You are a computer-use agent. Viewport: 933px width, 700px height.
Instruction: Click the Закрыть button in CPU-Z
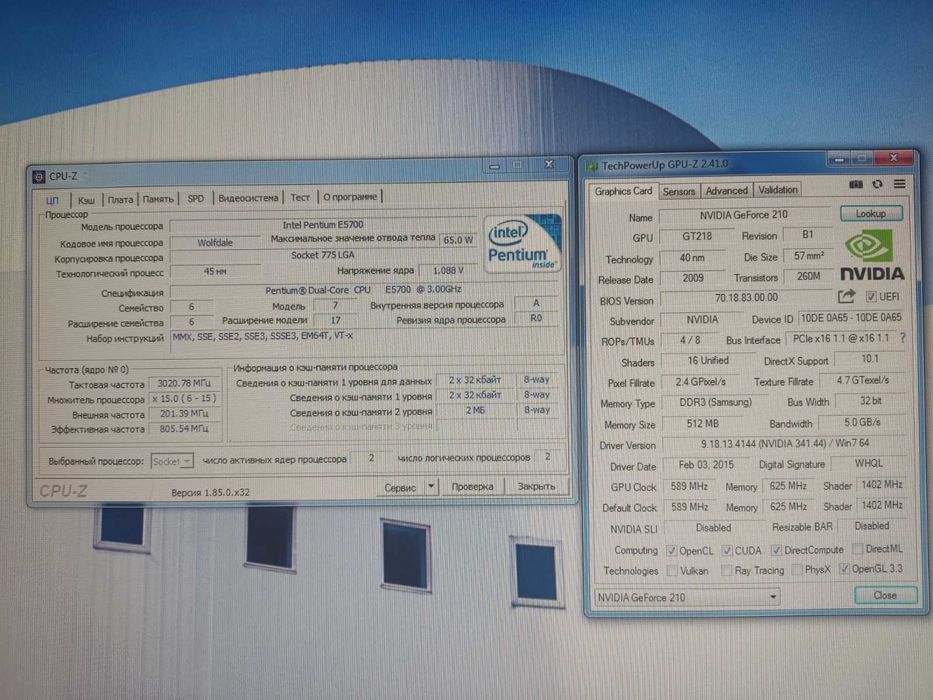click(x=536, y=486)
